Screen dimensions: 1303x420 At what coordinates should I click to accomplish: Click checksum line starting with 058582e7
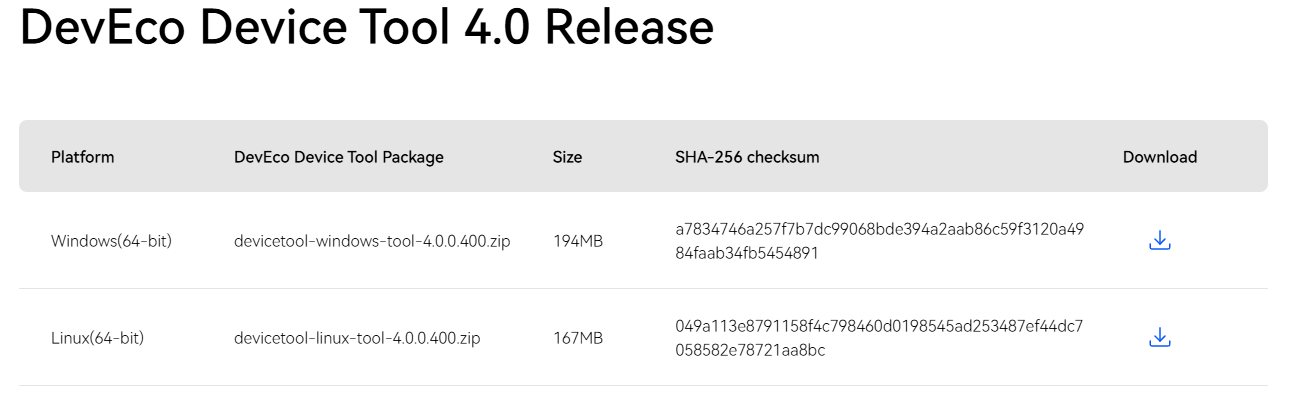coord(750,350)
